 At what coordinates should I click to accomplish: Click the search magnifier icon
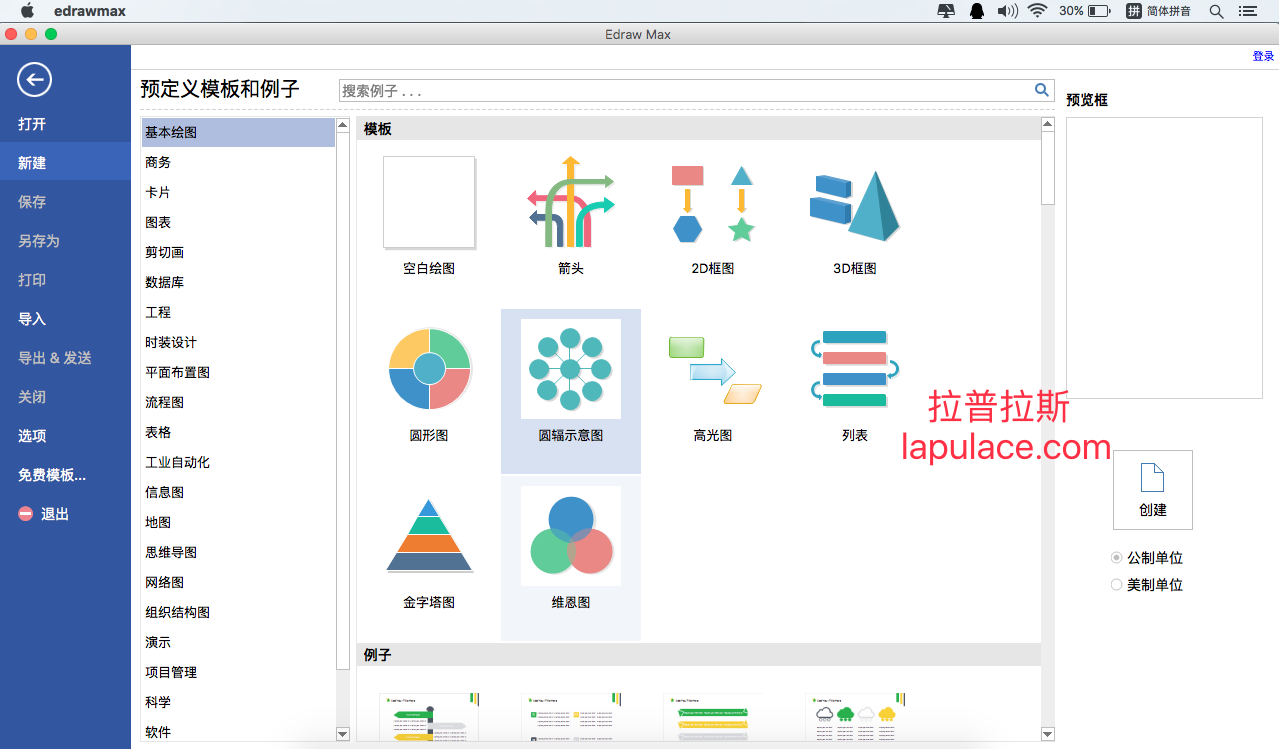point(1042,90)
